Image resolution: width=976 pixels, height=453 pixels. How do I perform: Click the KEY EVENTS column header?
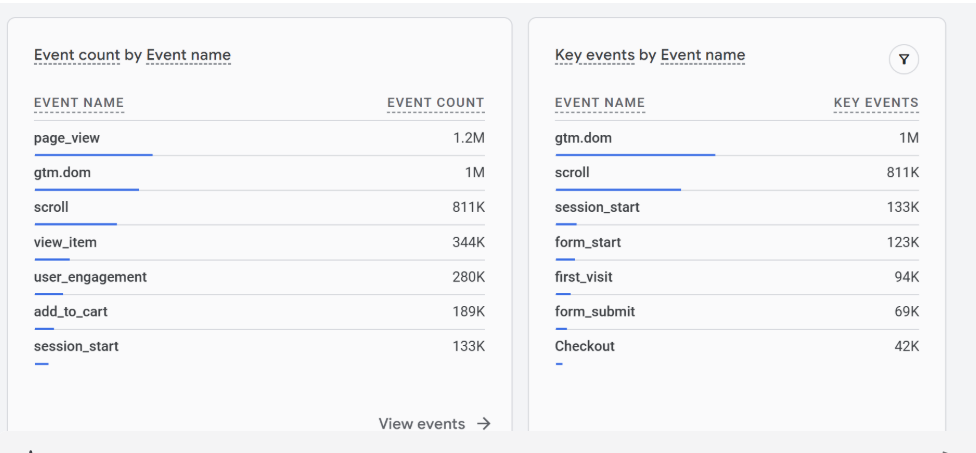876,102
